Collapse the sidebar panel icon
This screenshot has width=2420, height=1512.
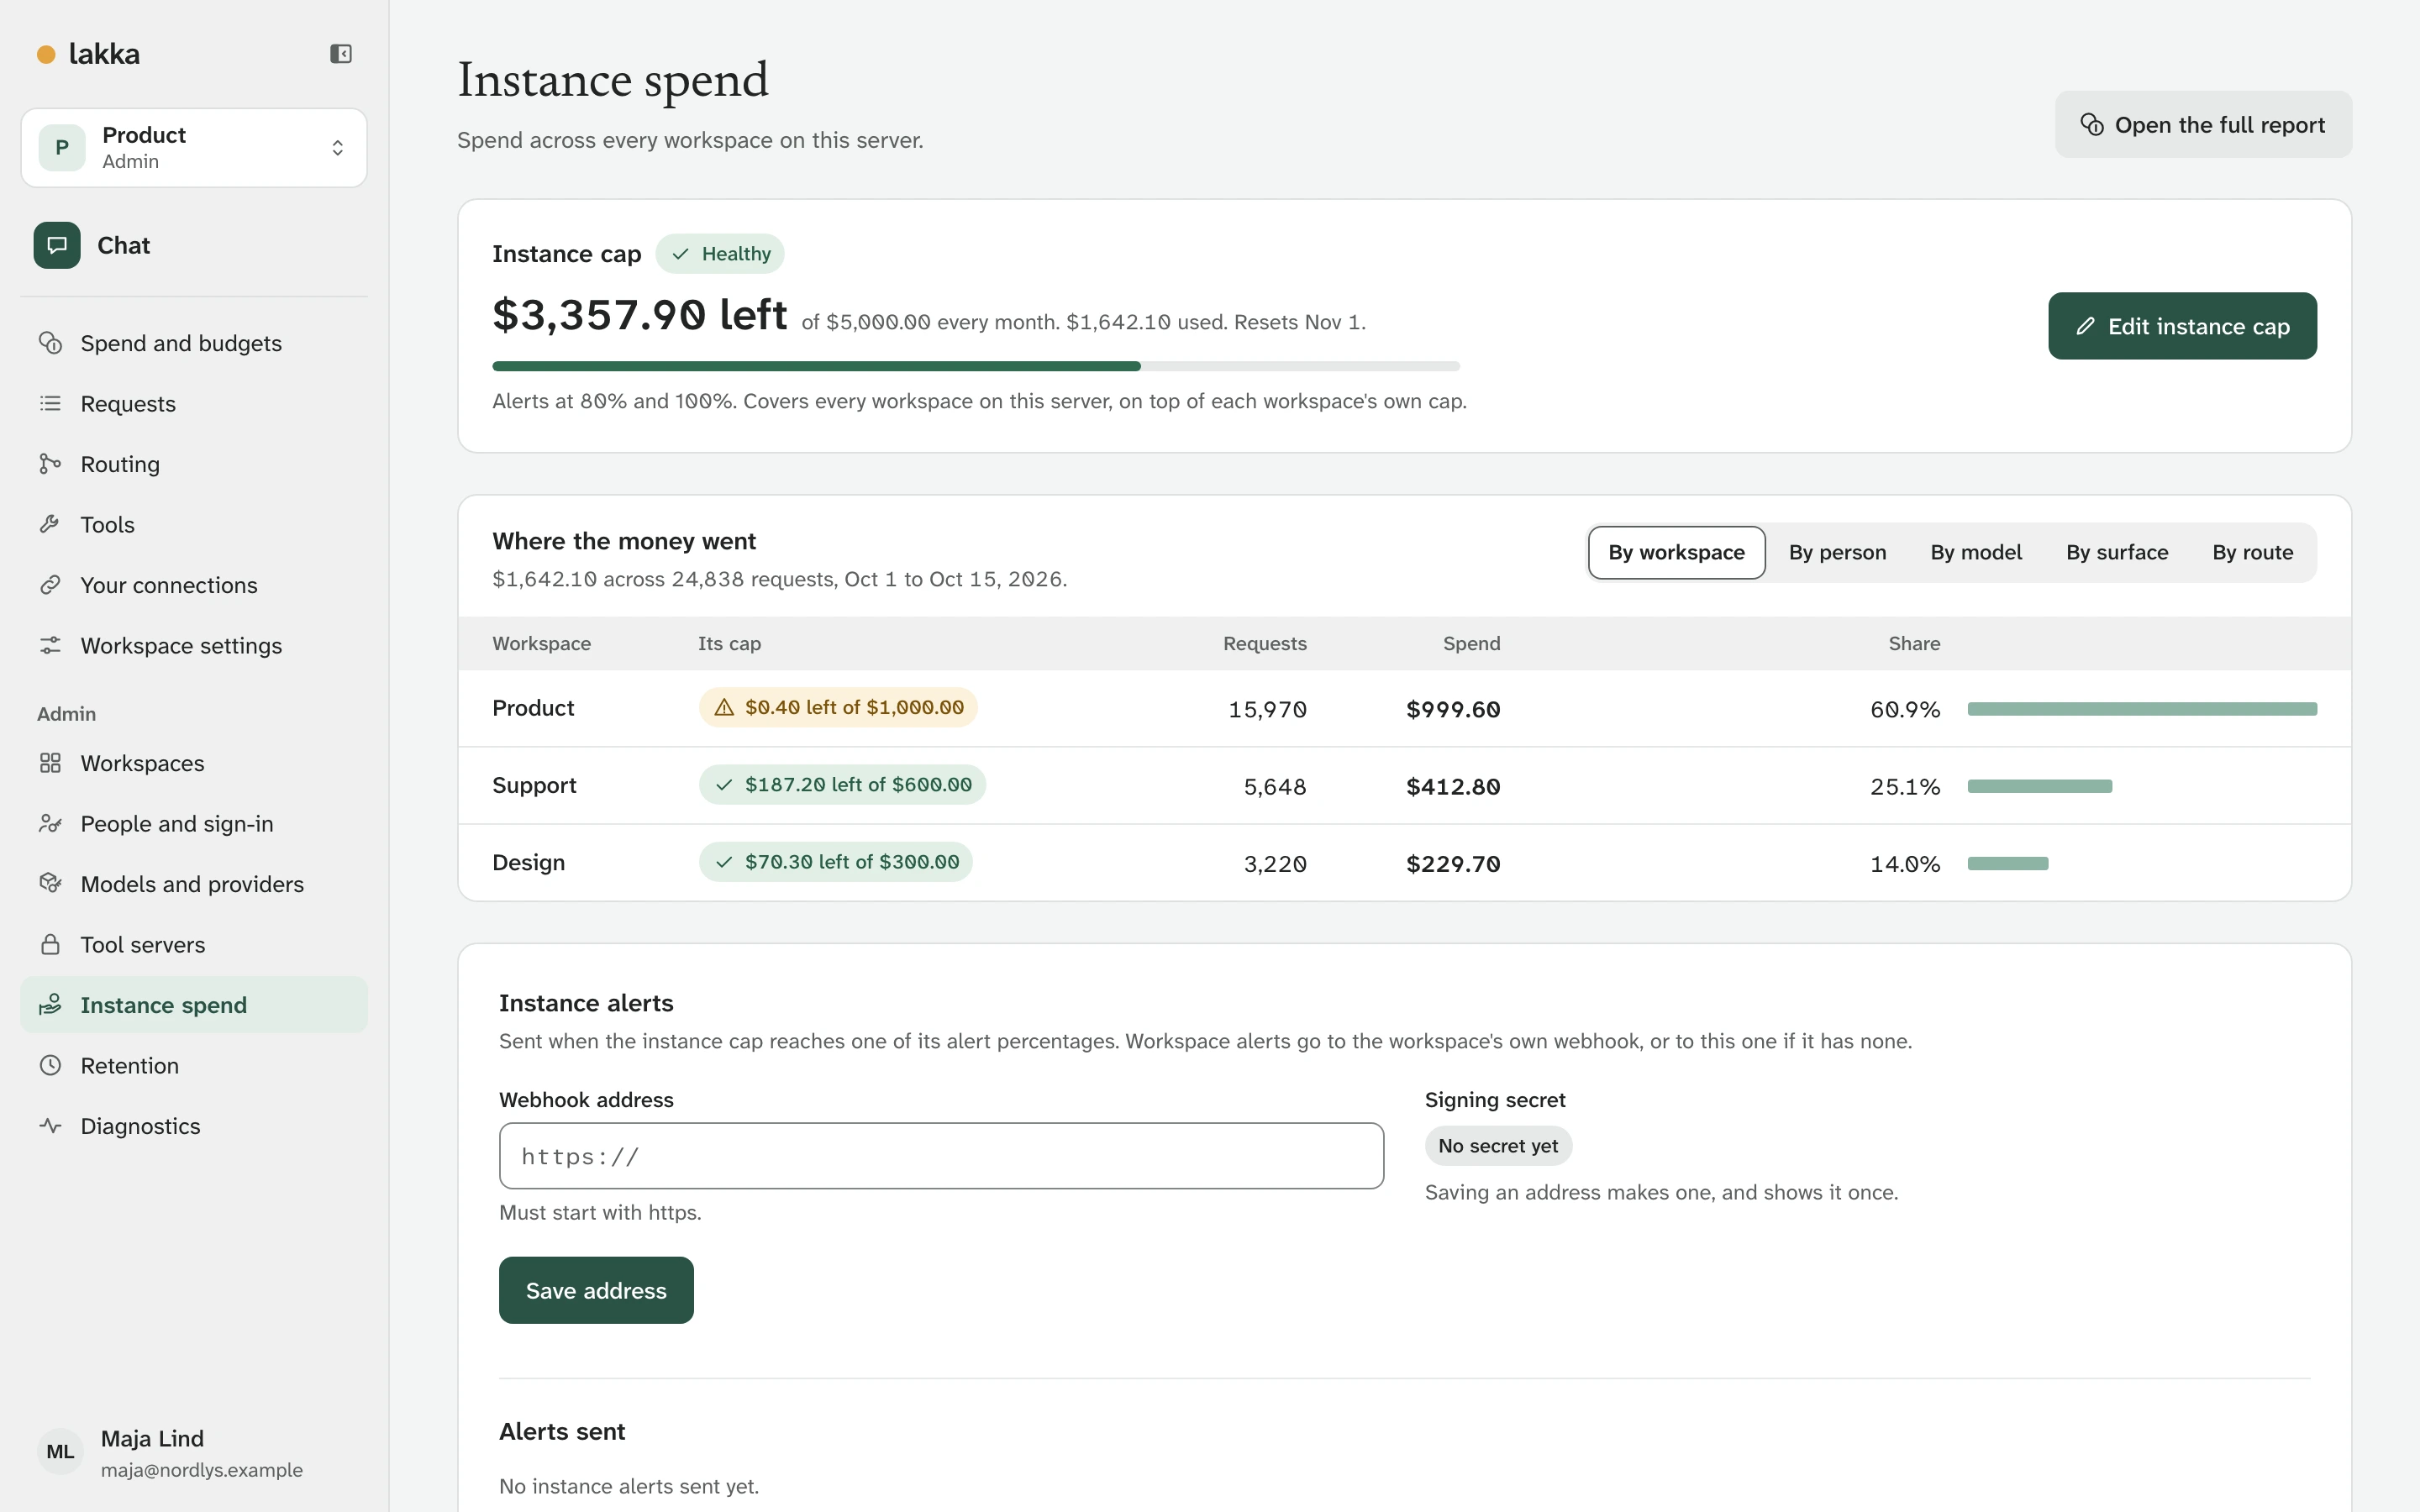click(x=341, y=54)
